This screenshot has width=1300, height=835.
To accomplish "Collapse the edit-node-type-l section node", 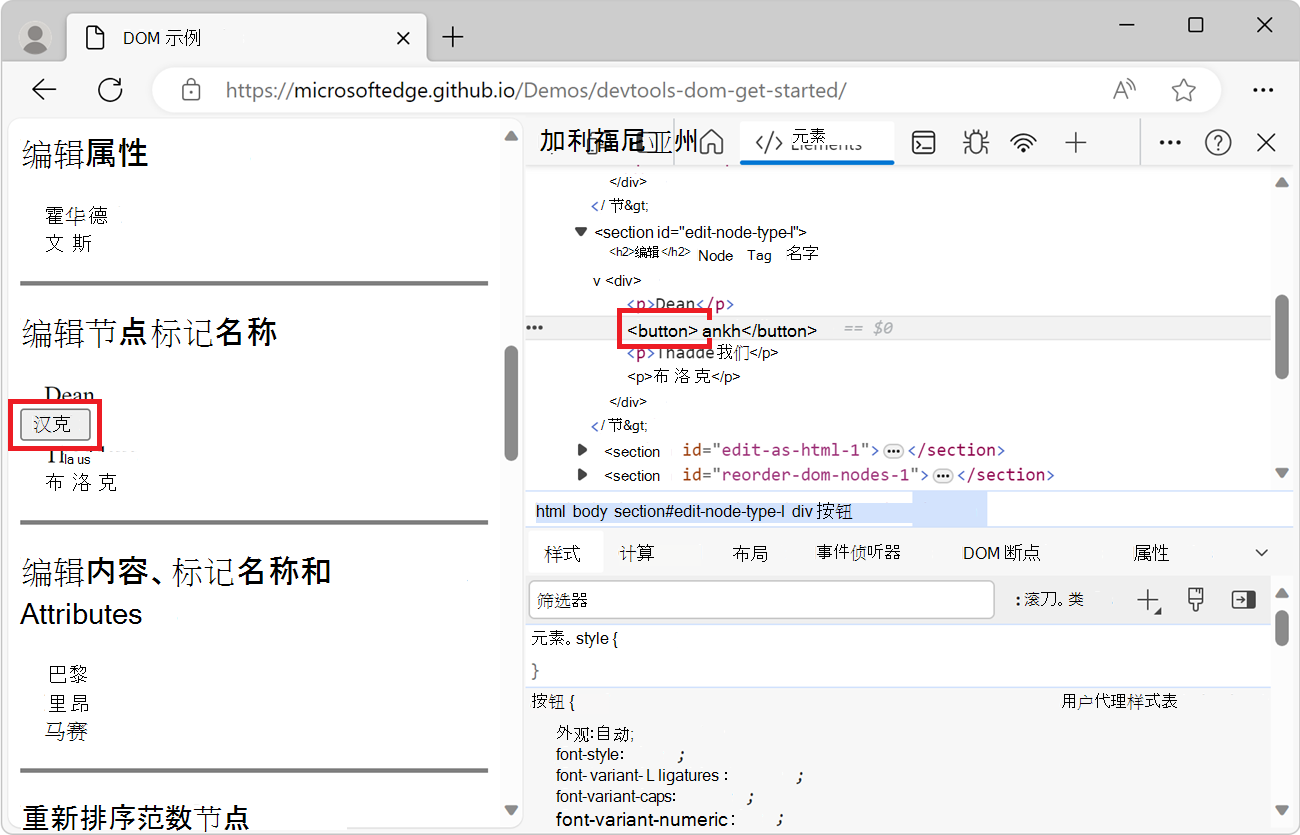I will point(580,232).
